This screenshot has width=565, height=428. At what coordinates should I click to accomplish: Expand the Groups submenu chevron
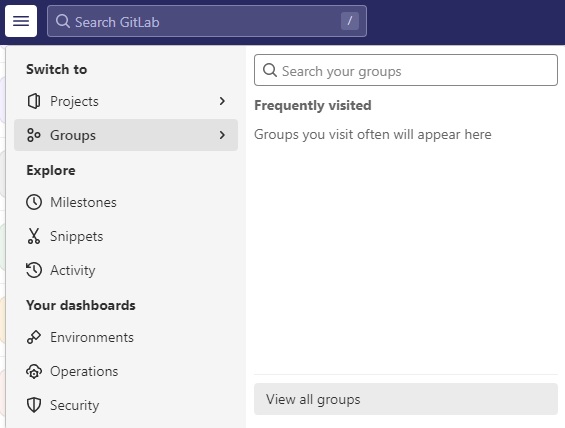(x=222, y=135)
